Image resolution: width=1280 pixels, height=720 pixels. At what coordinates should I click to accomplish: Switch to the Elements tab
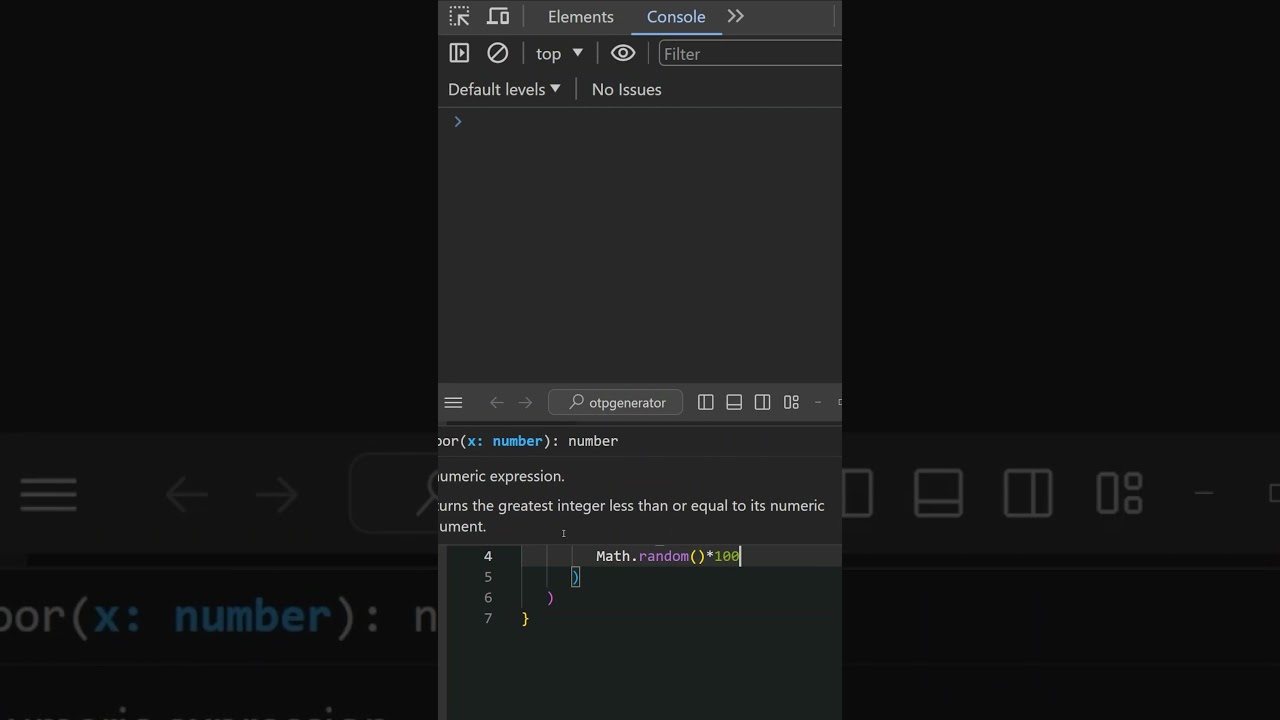[x=581, y=17]
